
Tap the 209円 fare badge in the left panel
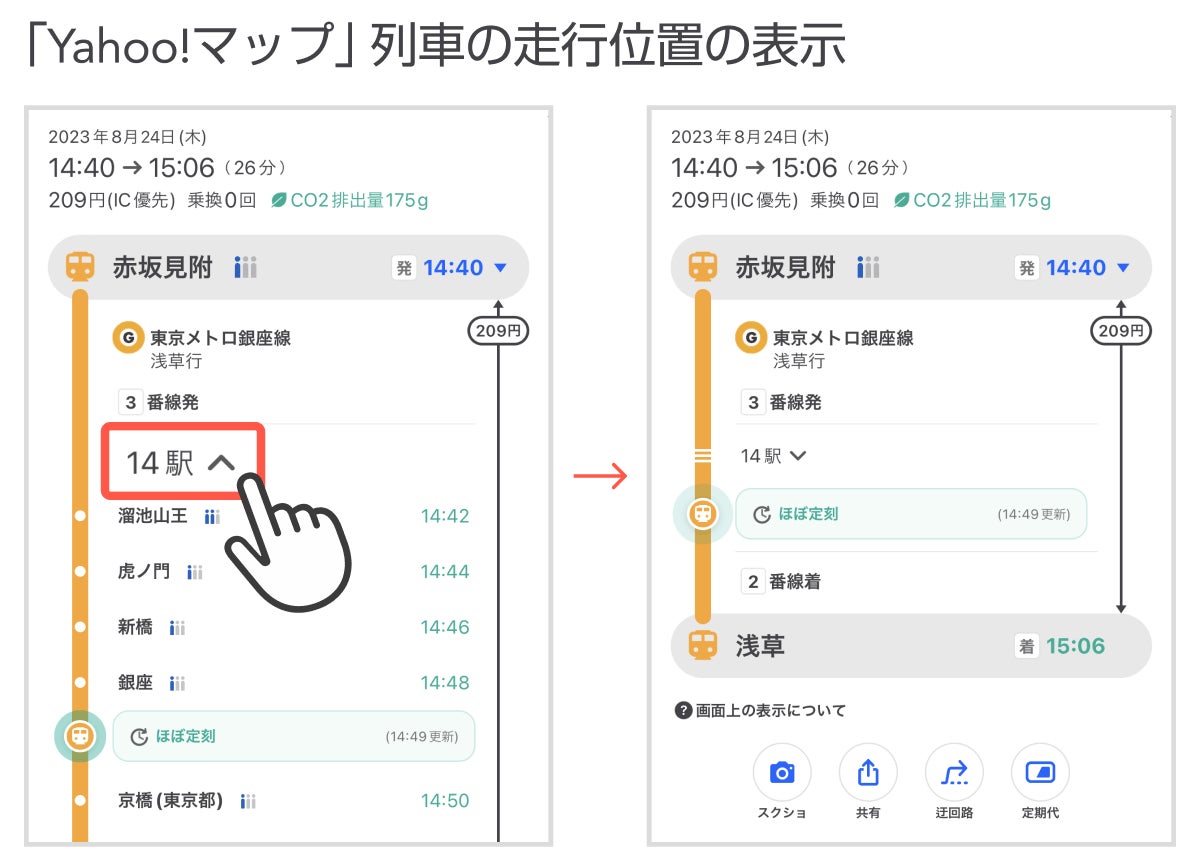498,330
